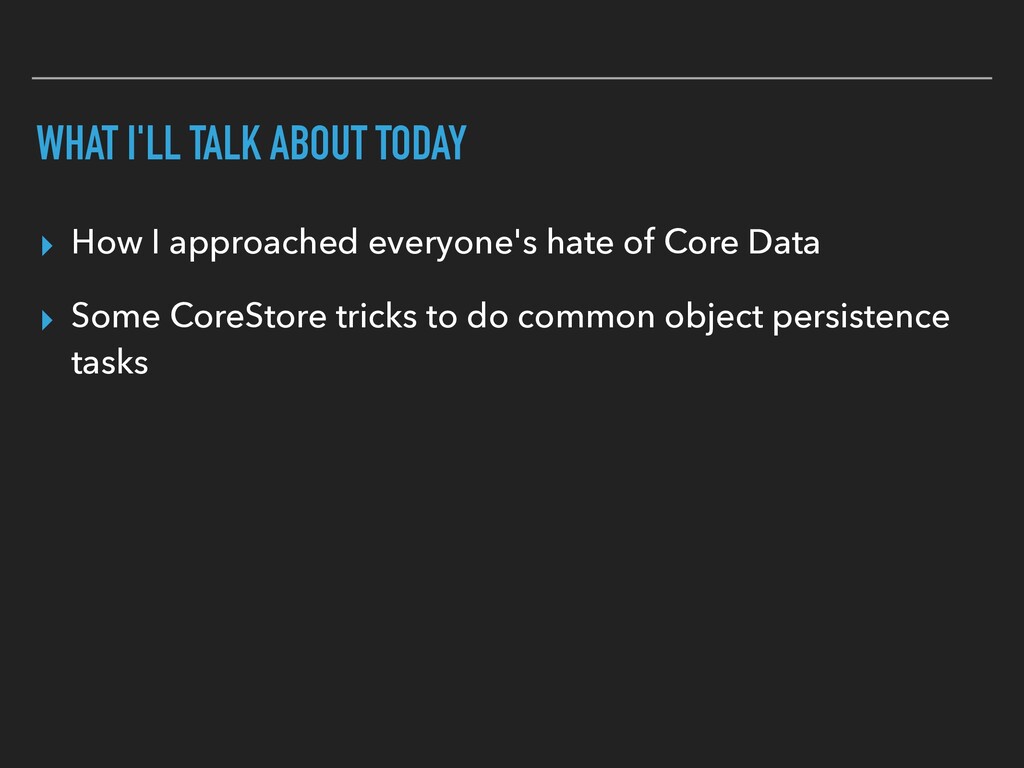The width and height of the screenshot is (1024, 768).
Task: Click the word 'Some' starting the second bullet
Action: click(x=116, y=316)
